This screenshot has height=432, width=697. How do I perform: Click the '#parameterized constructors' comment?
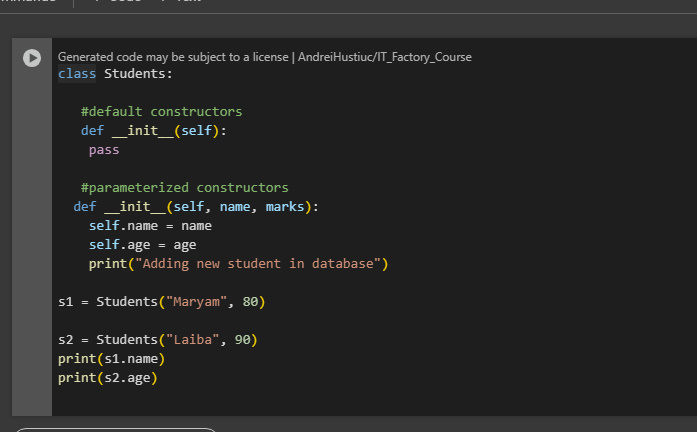coord(184,188)
